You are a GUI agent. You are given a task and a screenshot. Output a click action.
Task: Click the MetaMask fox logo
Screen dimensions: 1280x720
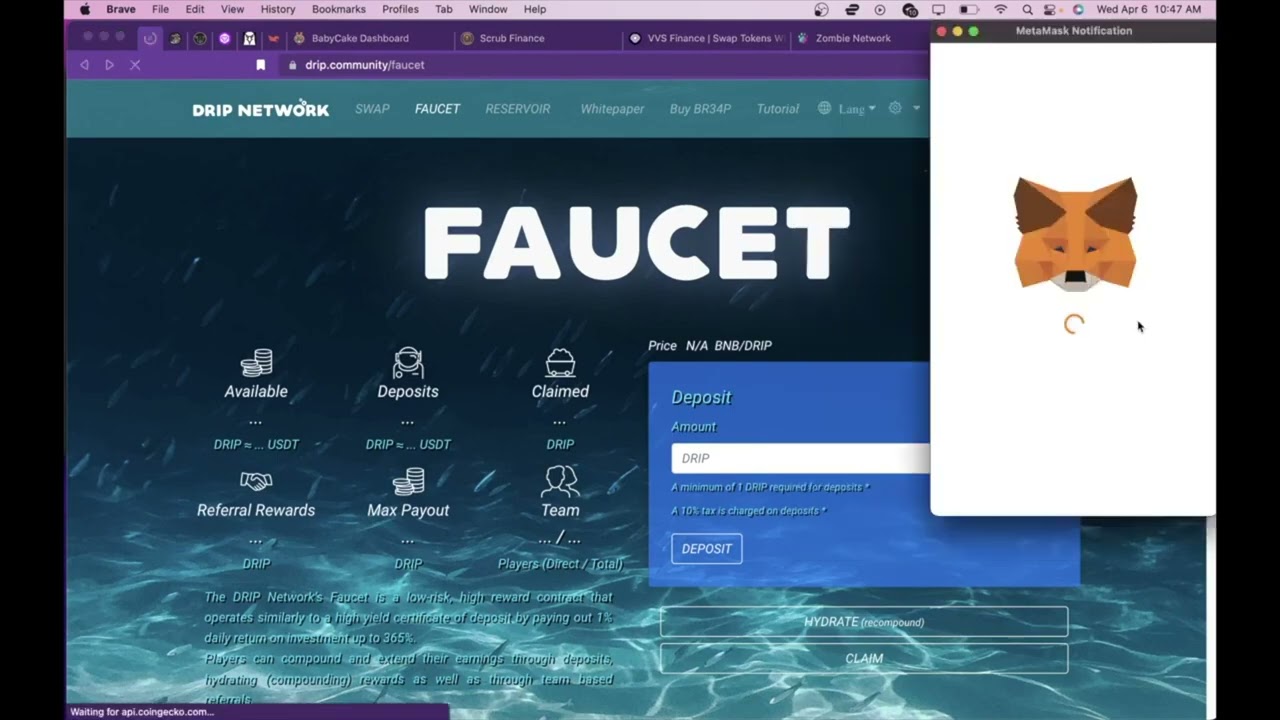click(1075, 234)
